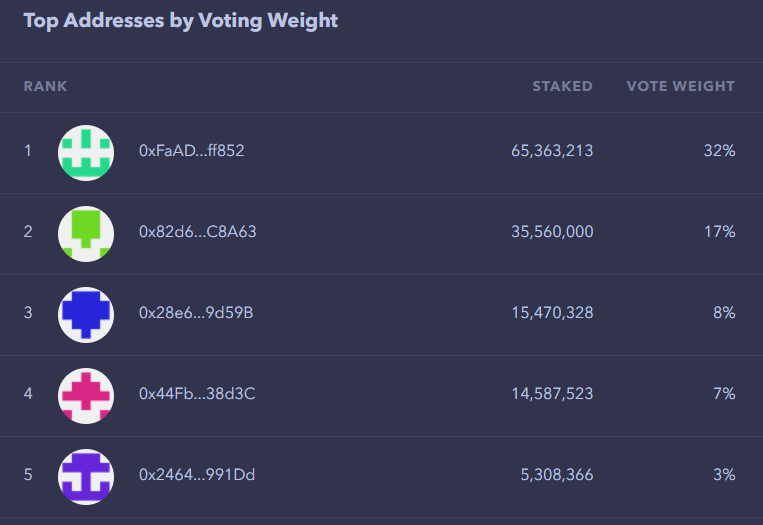Select staked amount 14,587,523
Image resolution: width=763 pixels, height=525 pixels.
click(x=552, y=393)
